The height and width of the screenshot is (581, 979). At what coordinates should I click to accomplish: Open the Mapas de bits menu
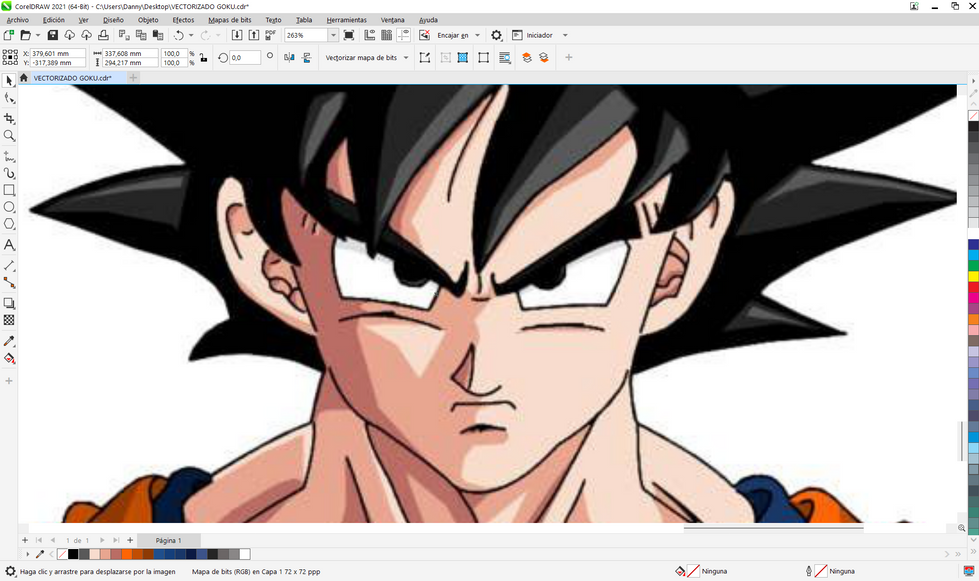[x=229, y=20]
